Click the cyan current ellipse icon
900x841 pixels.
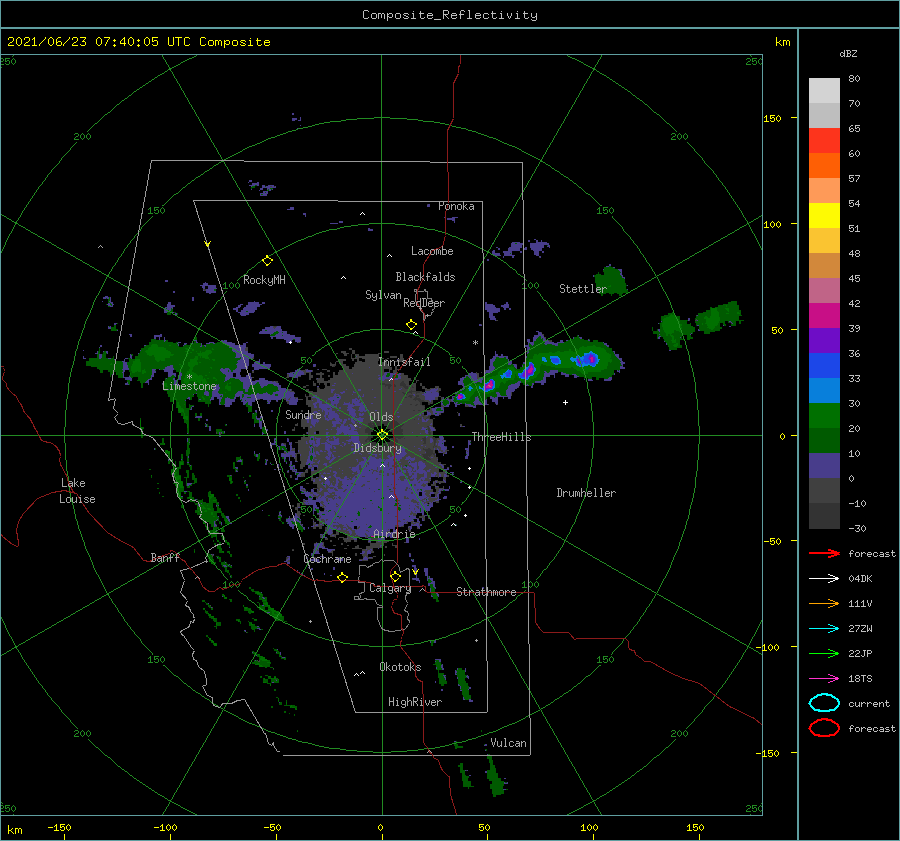[x=824, y=703]
